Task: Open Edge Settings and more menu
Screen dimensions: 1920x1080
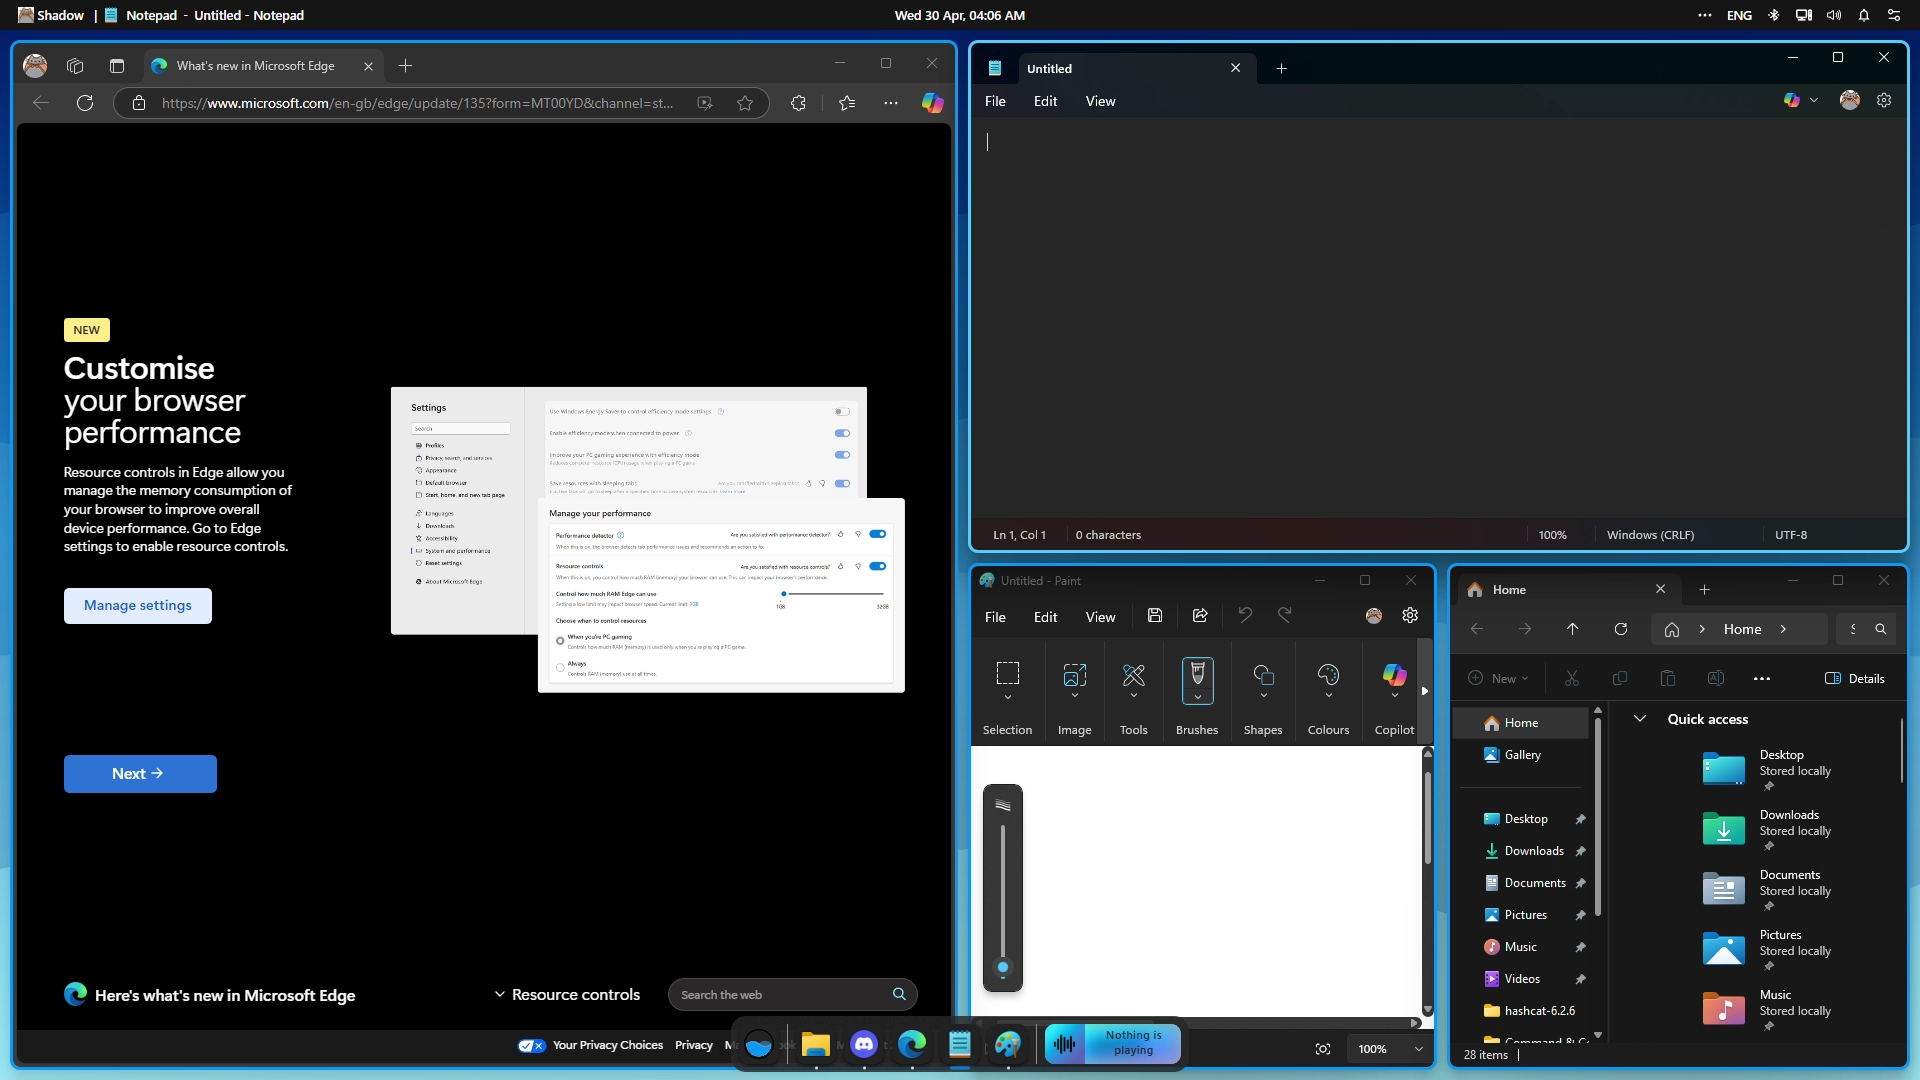Action: click(x=891, y=103)
